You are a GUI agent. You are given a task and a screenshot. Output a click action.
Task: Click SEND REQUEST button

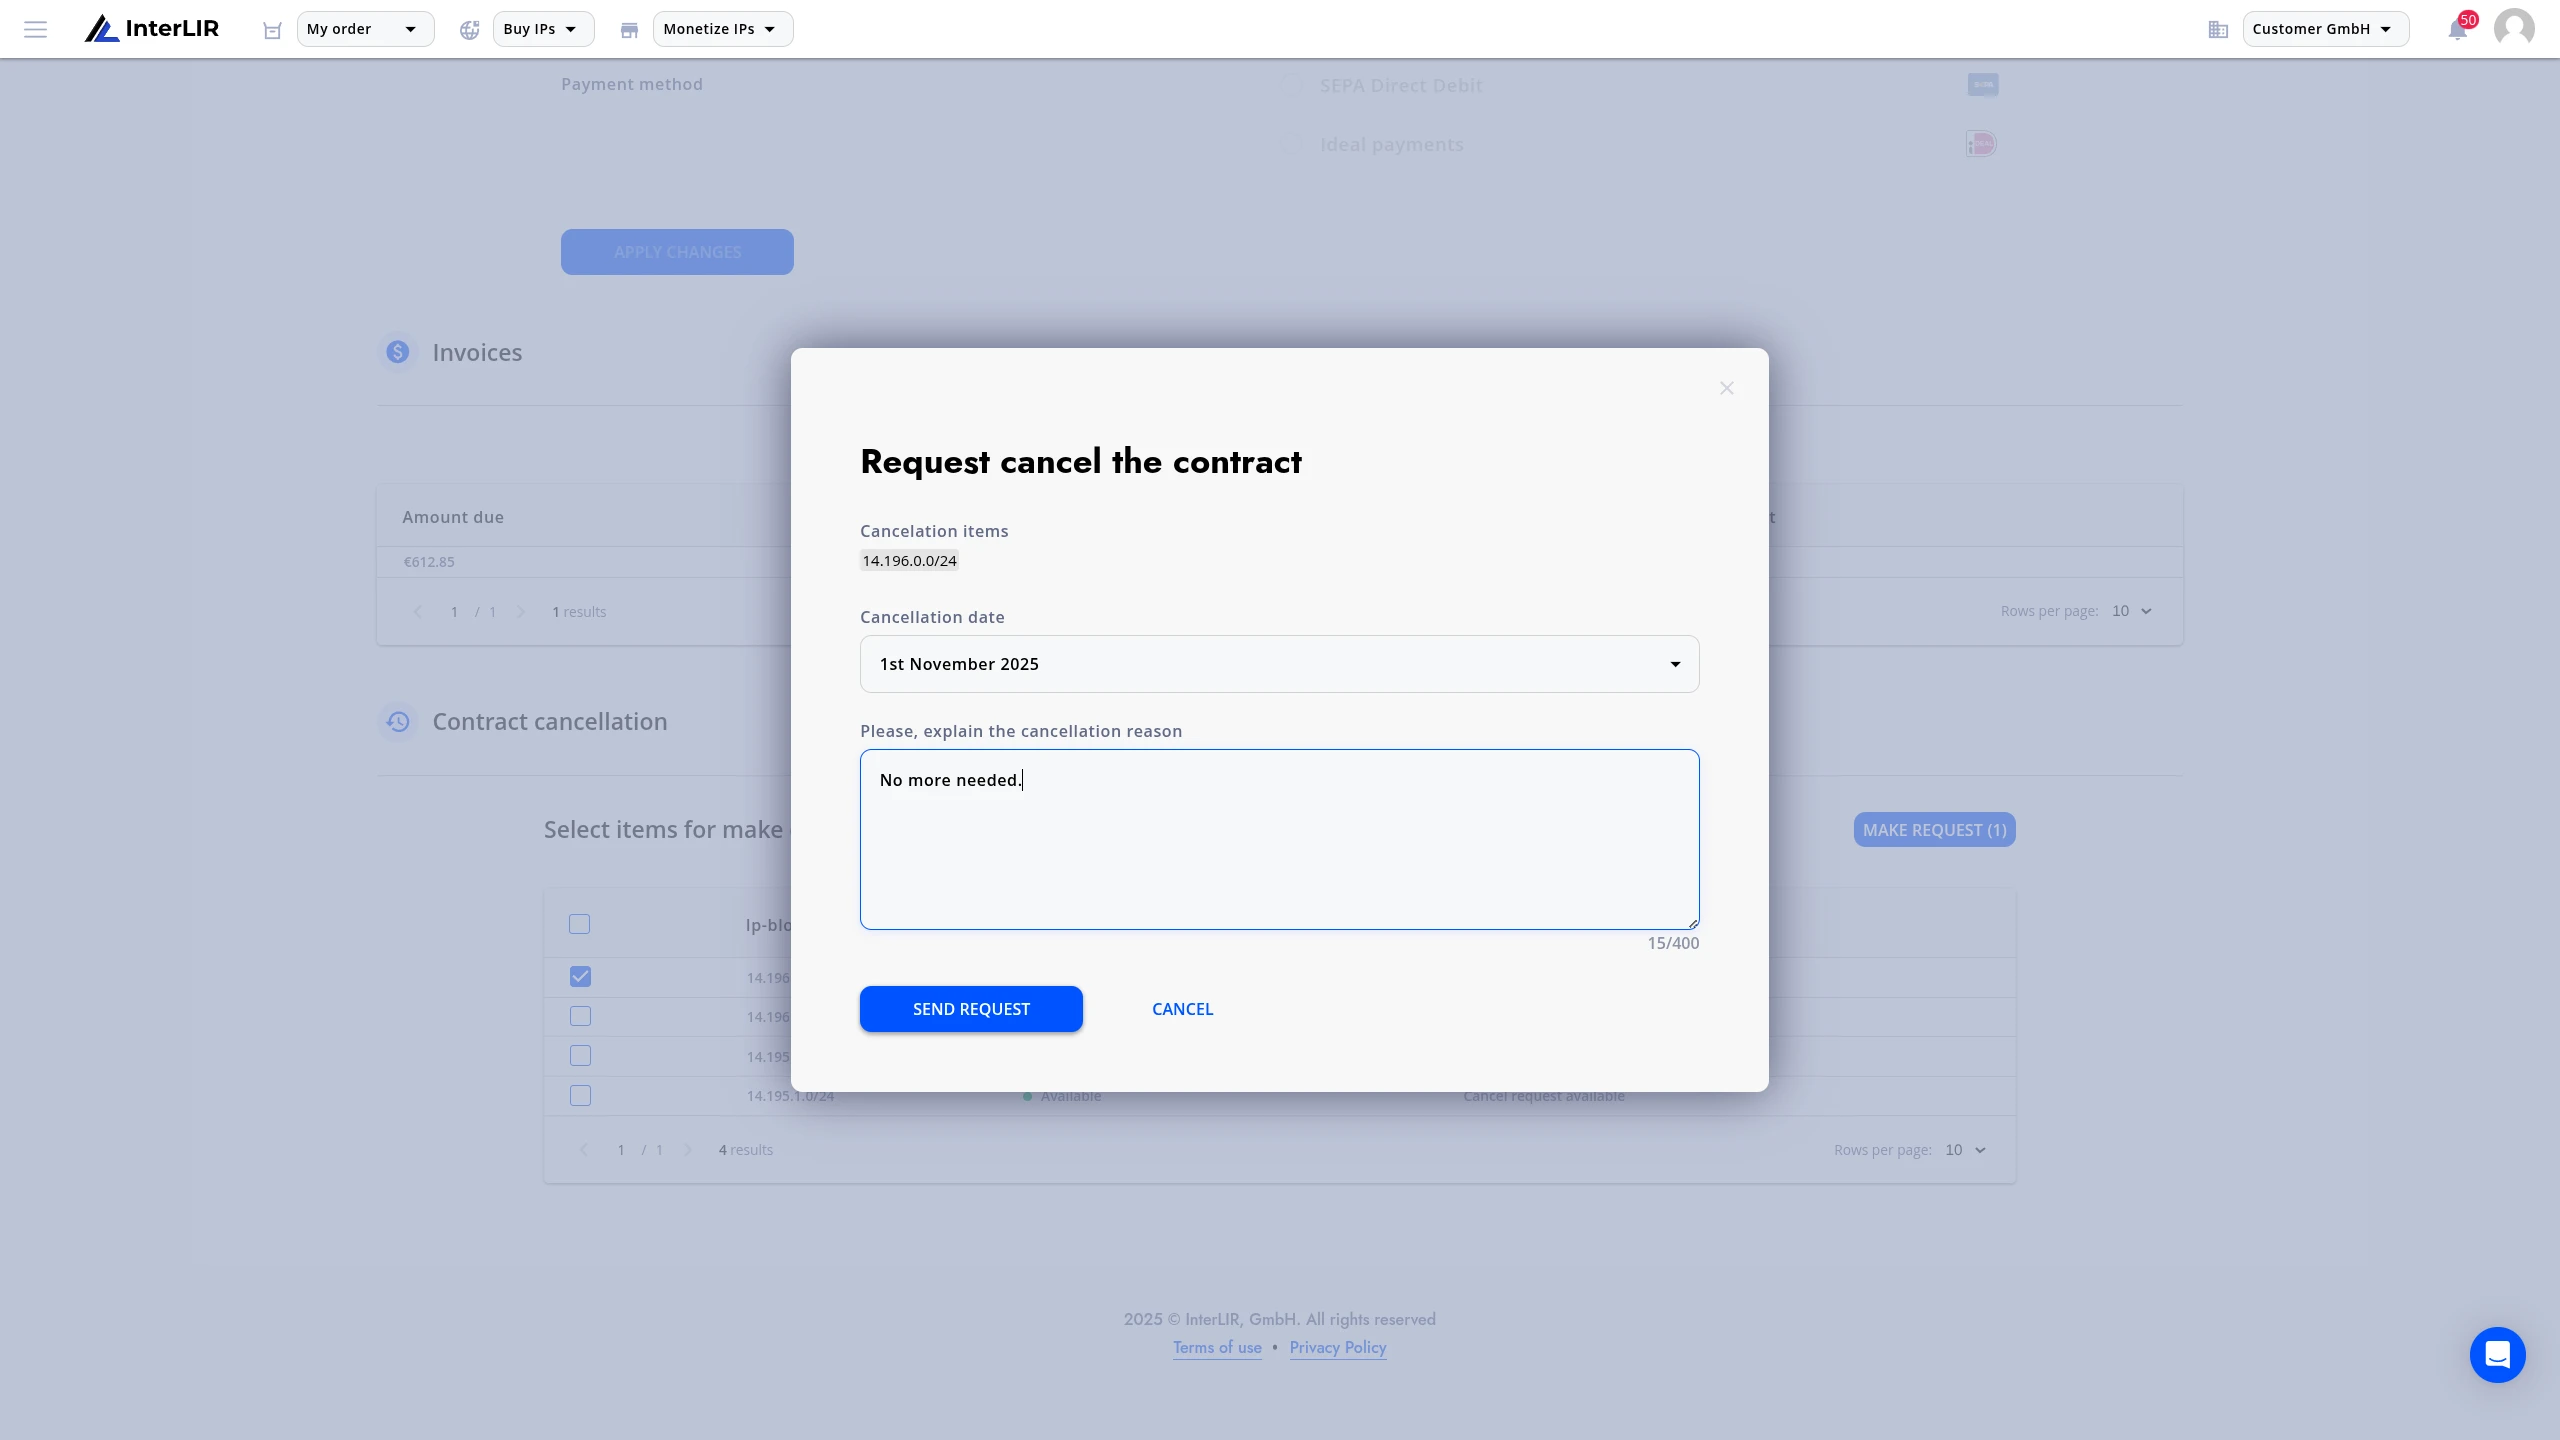click(971, 1009)
